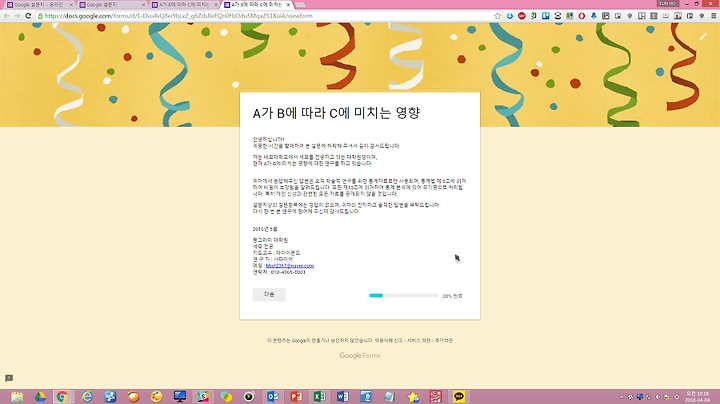Click red Opera-style O extension icon
This screenshot has height=404, width=720.
pos(582,16)
